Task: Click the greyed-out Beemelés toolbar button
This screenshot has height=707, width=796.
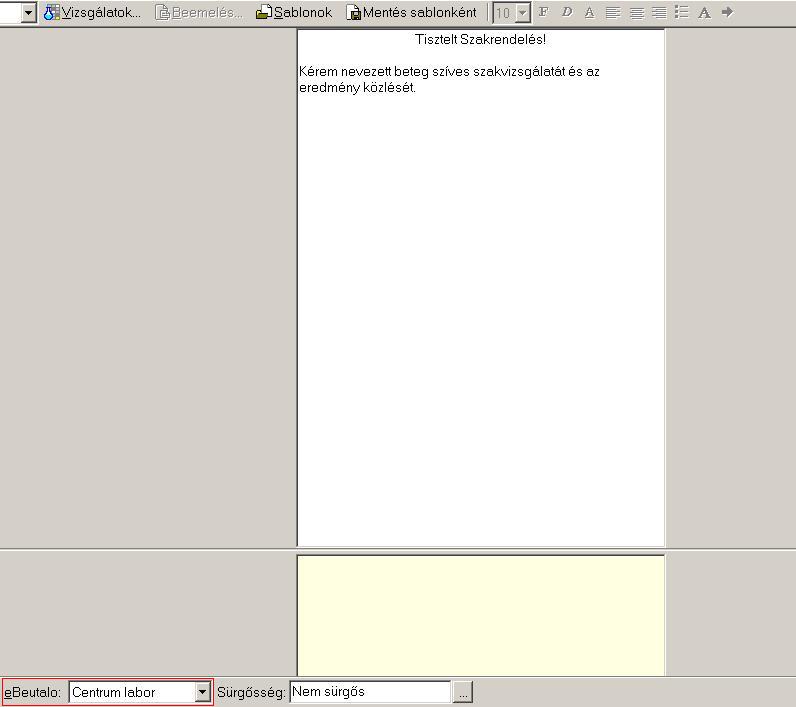Action: [x=198, y=12]
